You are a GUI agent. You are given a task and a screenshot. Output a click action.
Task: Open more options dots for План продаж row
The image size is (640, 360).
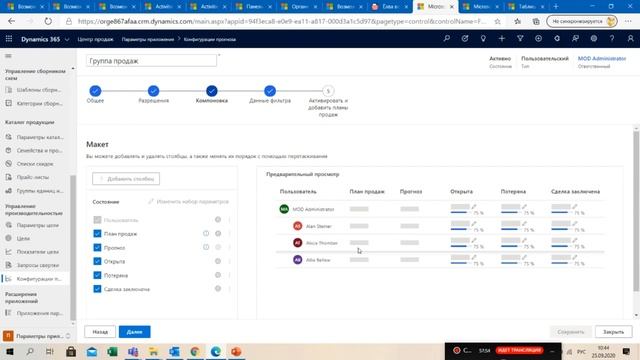point(229,233)
